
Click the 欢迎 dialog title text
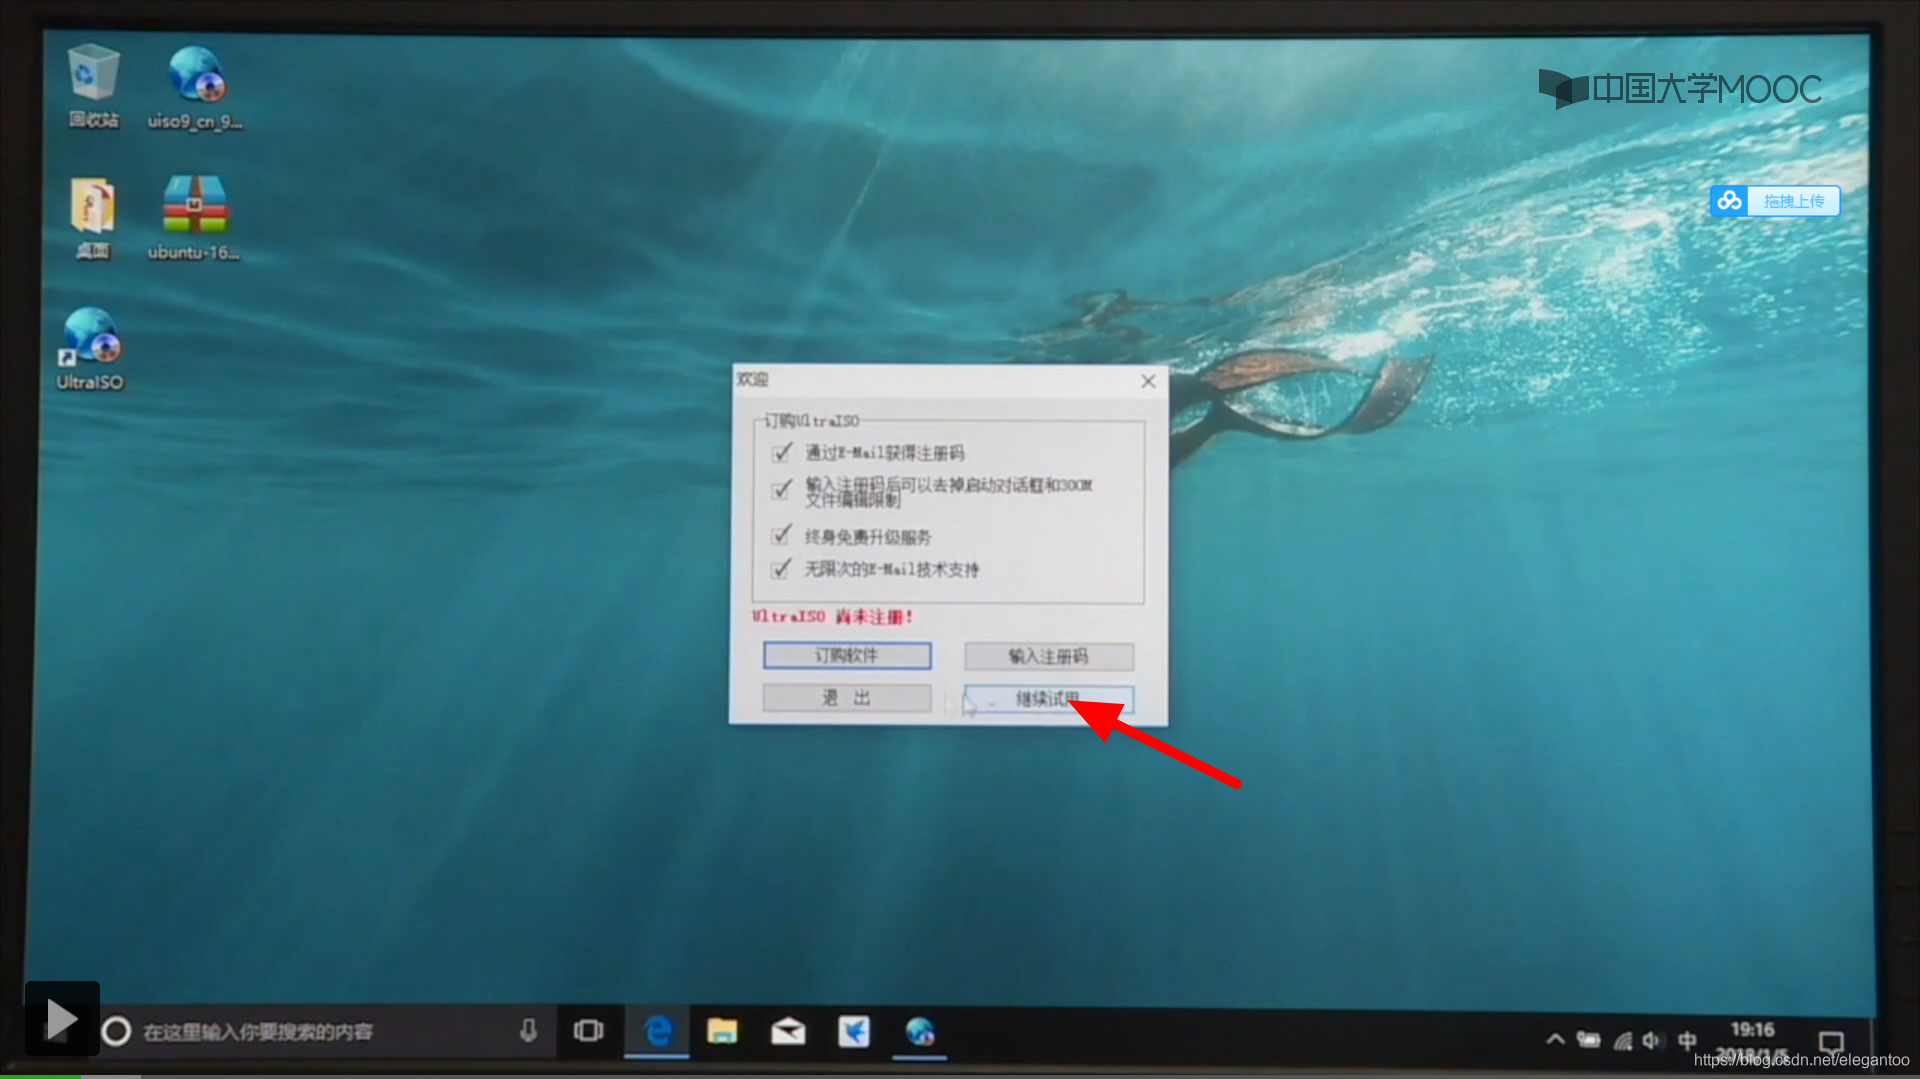[x=753, y=379]
